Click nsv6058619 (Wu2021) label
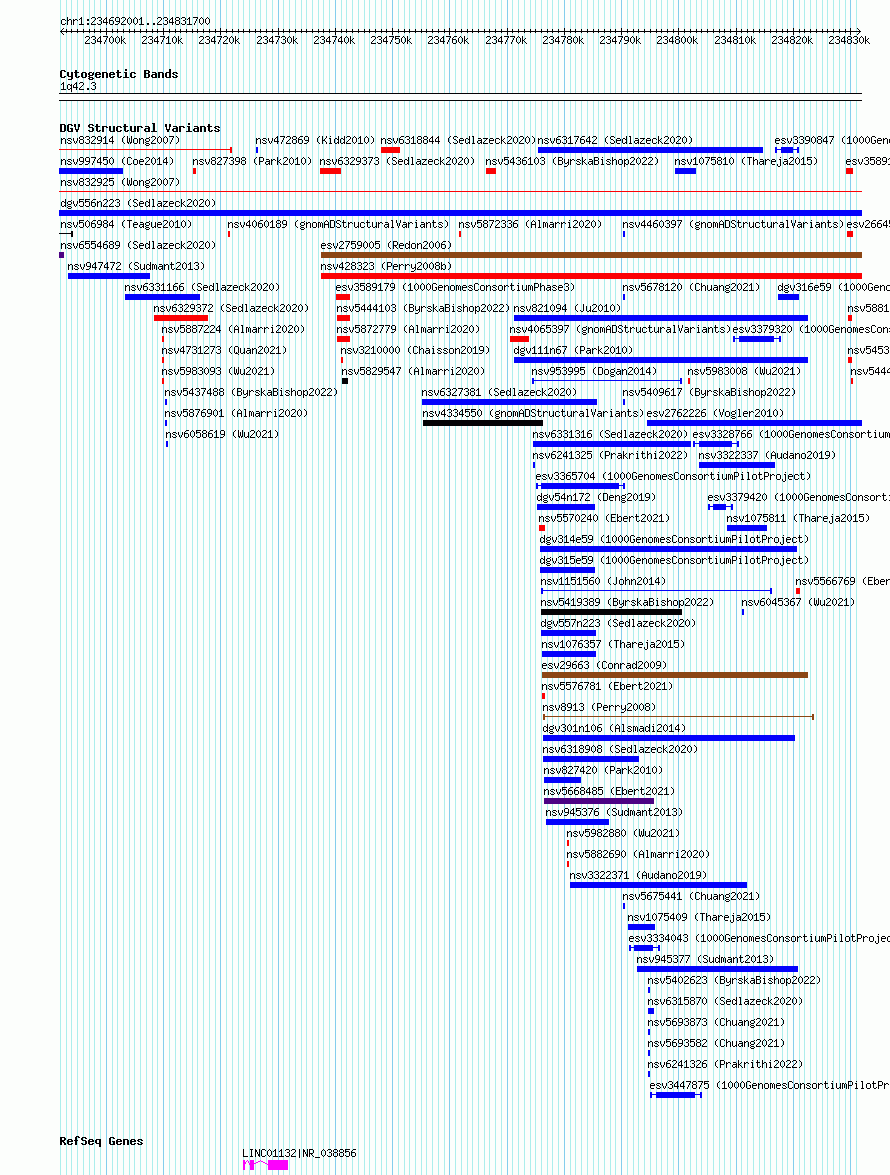 (x=222, y=434)
